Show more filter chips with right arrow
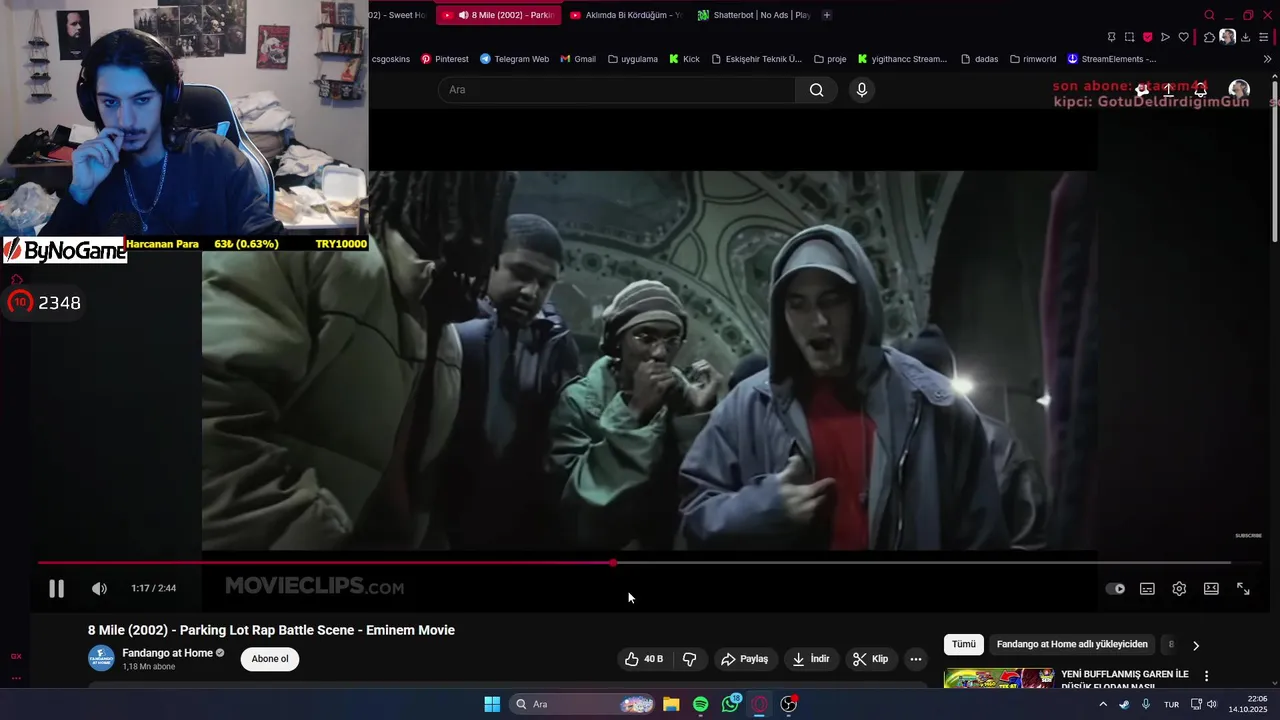The width and height of the screenshot is (1280, 720). tap(1195, 645)
